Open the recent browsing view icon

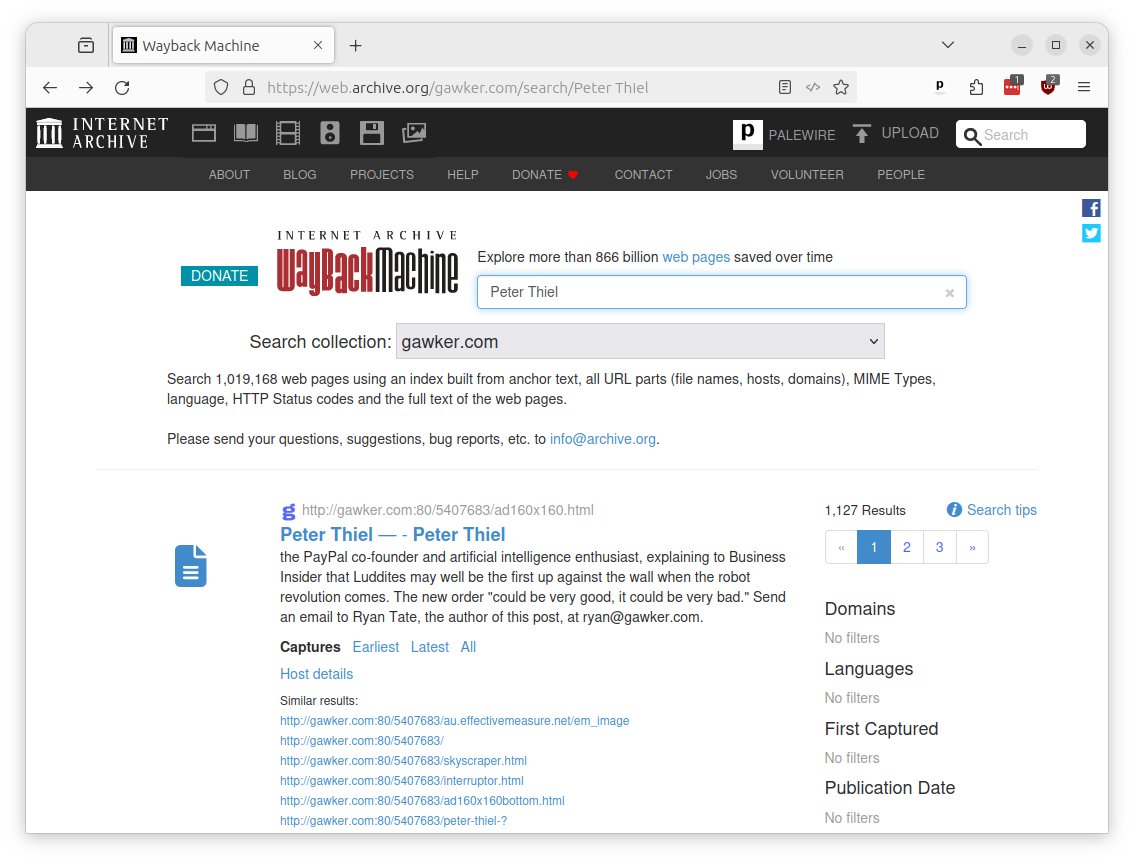86,46
